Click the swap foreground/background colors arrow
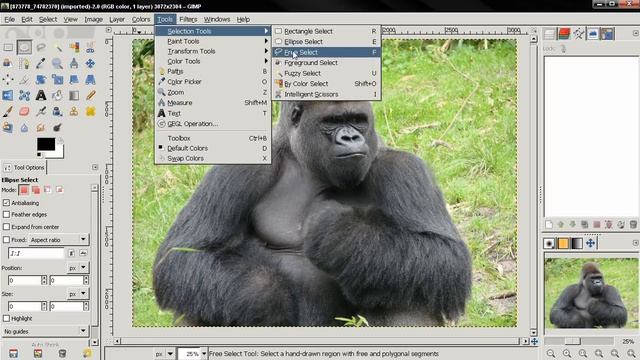640x360 pixels. tap(60, 141)
